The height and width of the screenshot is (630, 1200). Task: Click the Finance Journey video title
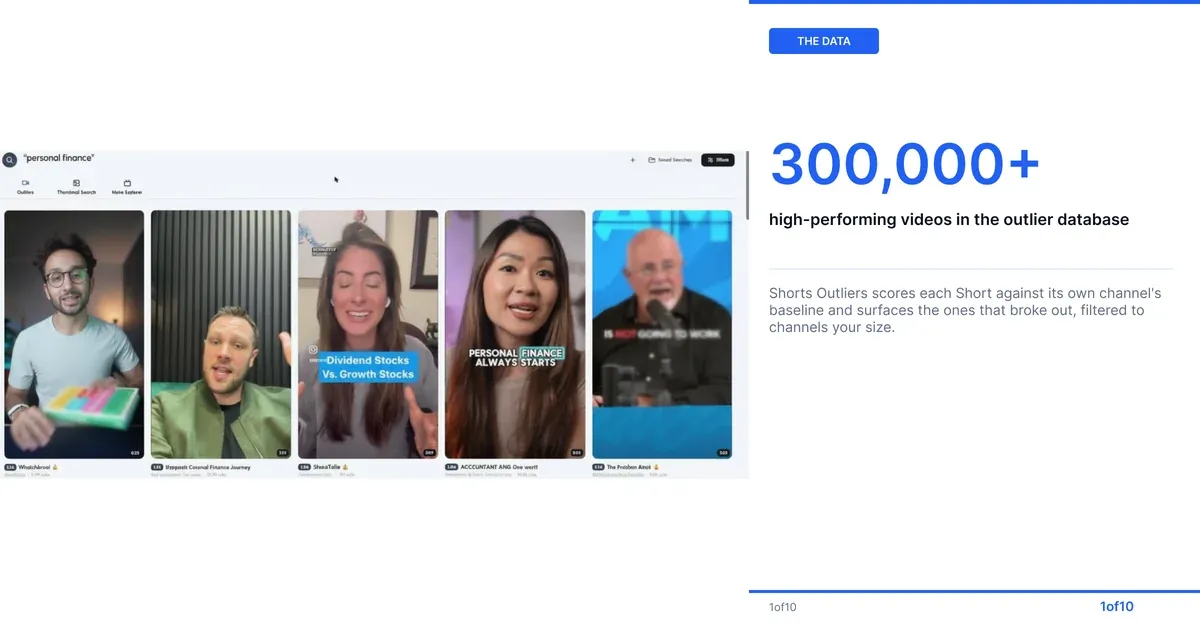tap(207, 467)
